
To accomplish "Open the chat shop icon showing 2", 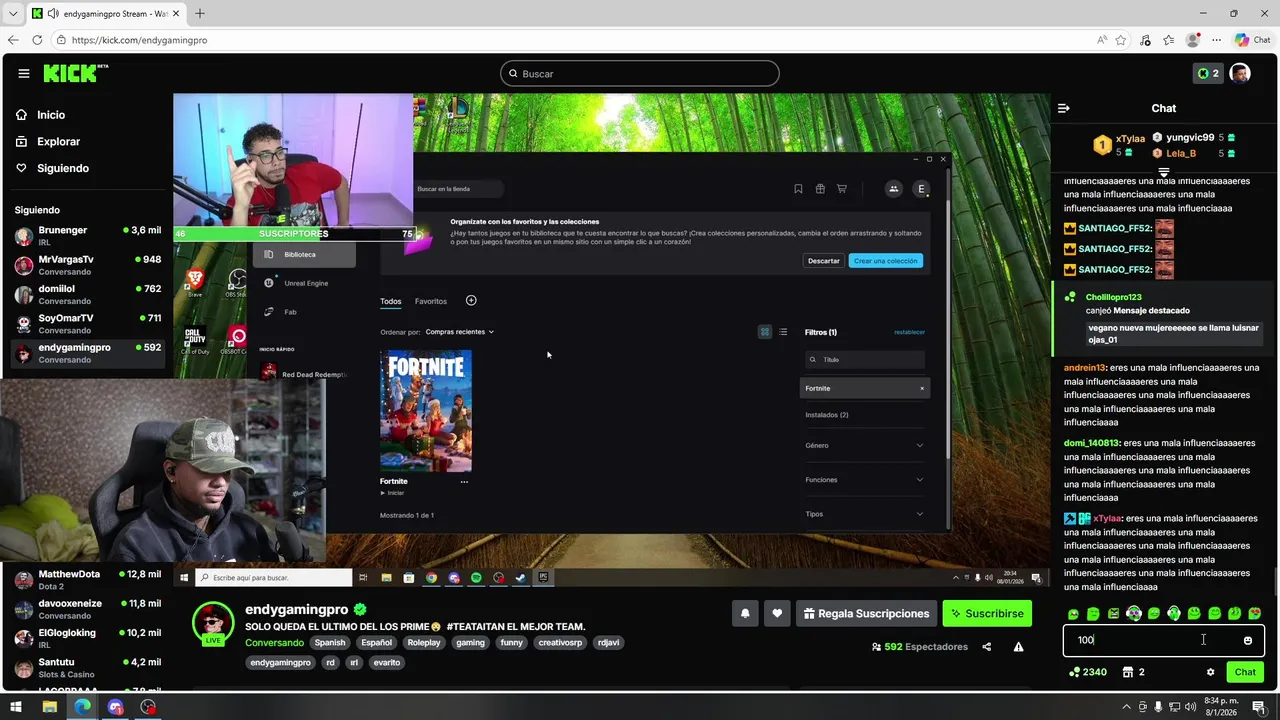I will pos(1134,672).
